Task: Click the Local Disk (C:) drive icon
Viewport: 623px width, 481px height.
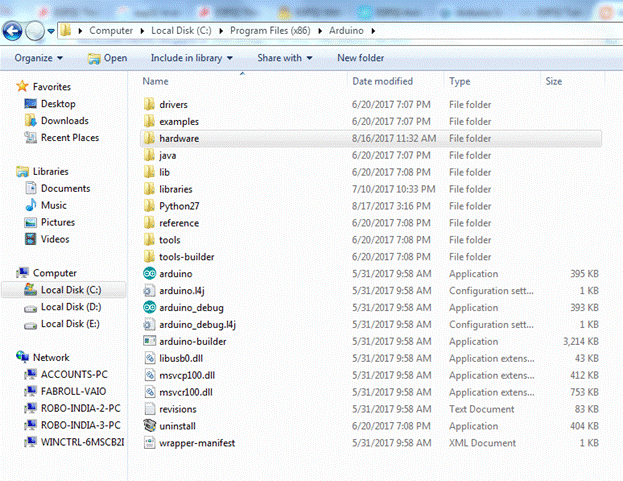Action: click(31, 290)
